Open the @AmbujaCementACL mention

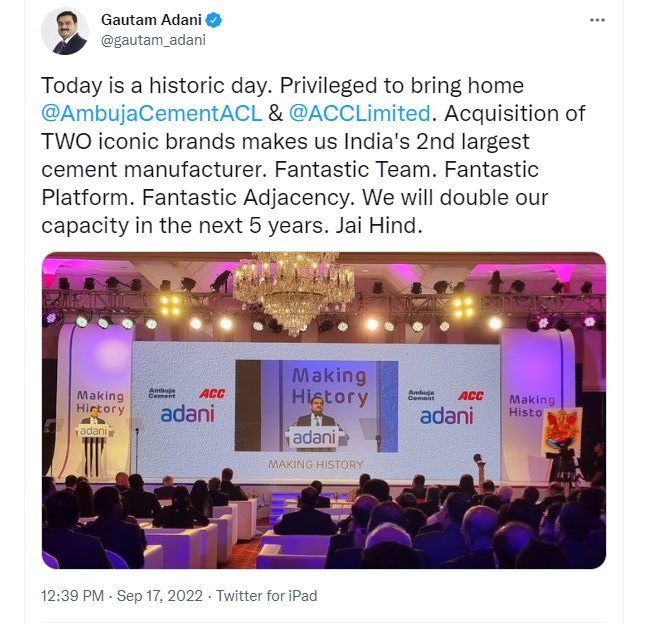pos(152,114)
